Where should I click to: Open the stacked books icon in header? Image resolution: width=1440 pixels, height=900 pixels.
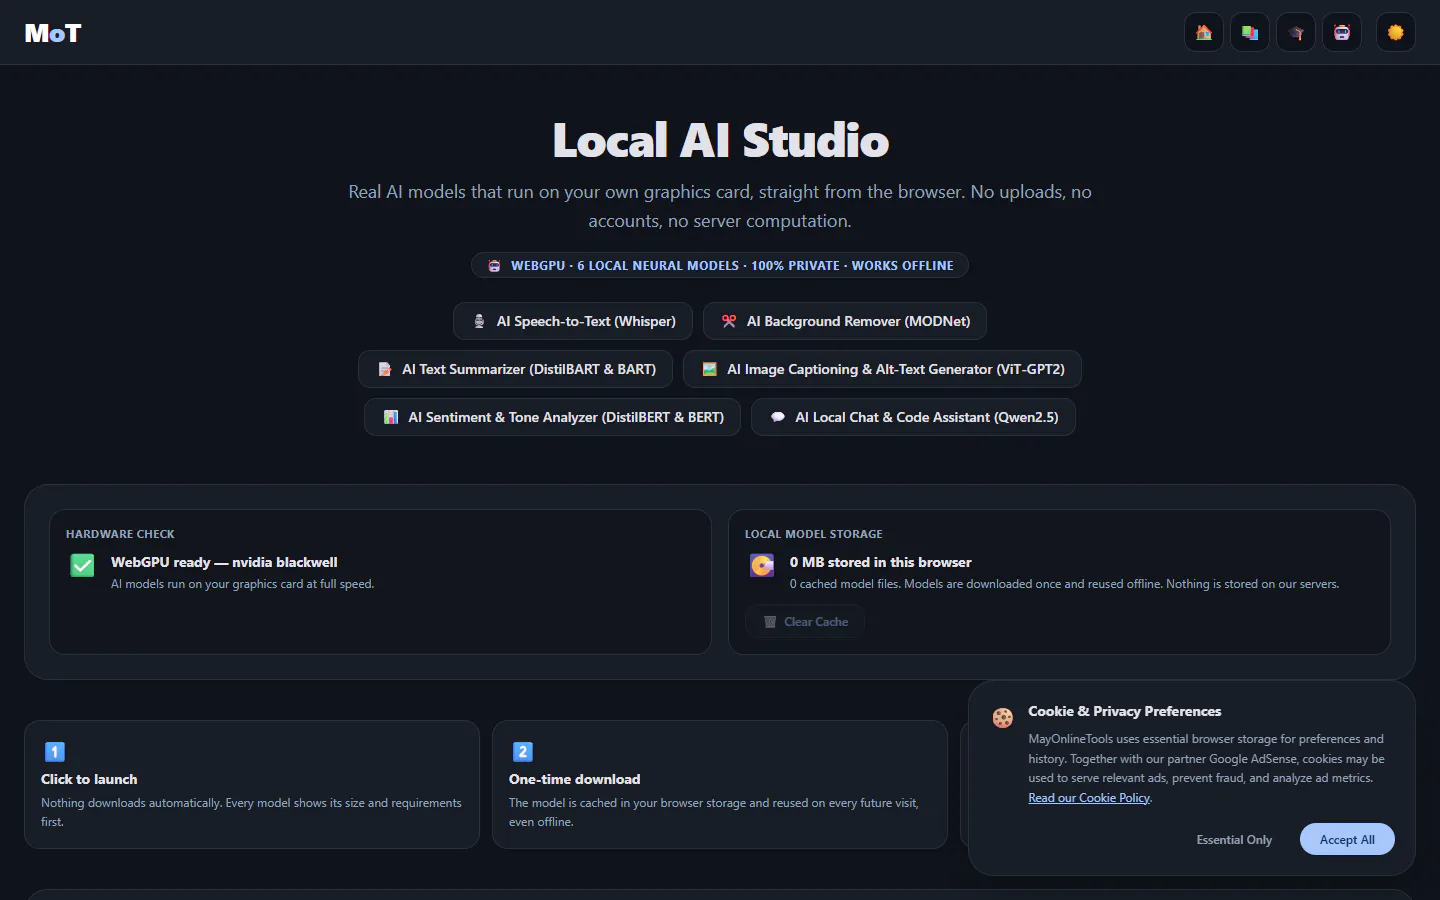1250,33
